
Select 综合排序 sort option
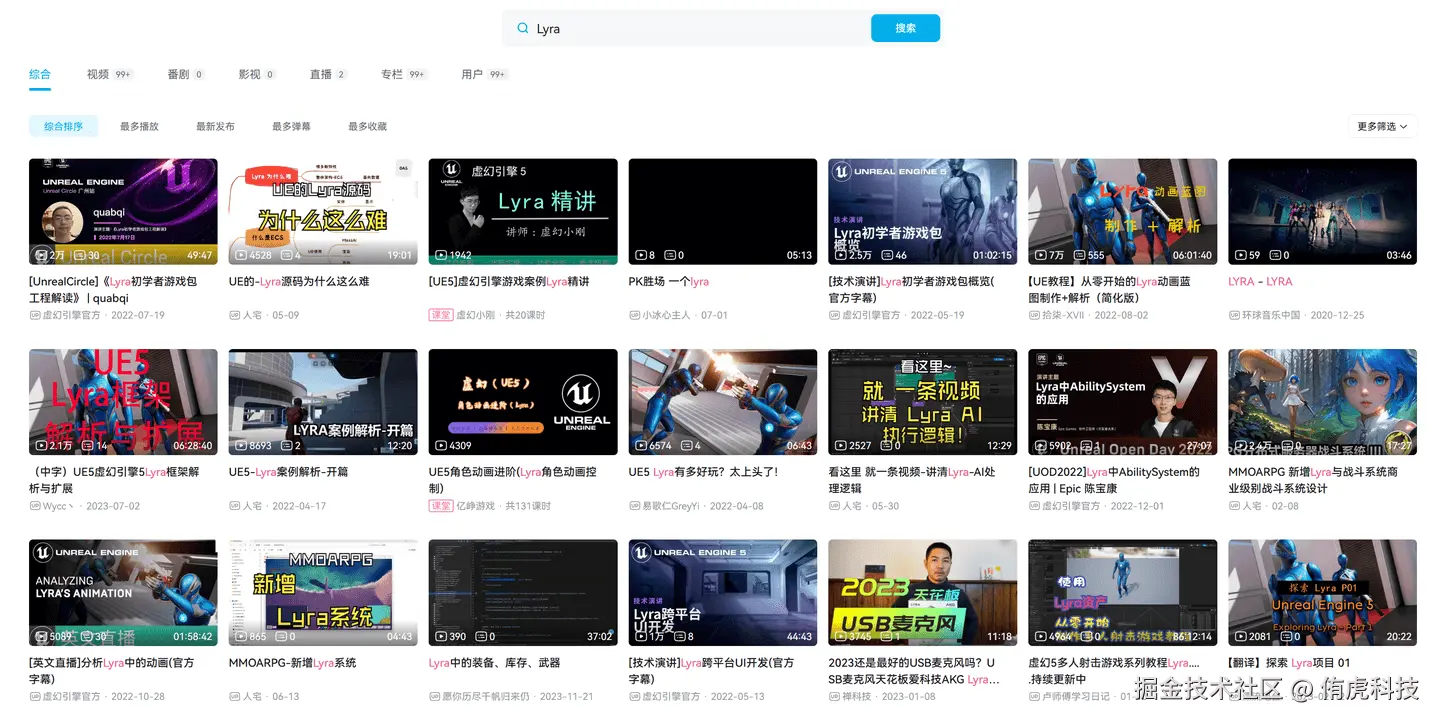point(63,126)
